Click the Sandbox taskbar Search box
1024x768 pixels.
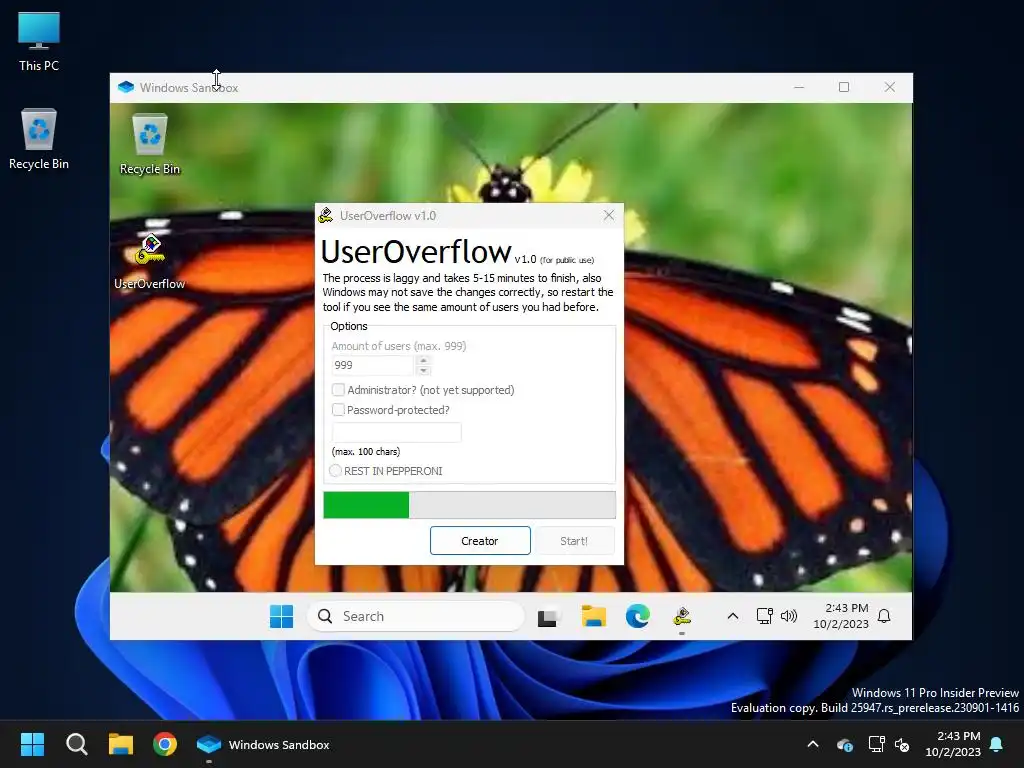[415, 616]
